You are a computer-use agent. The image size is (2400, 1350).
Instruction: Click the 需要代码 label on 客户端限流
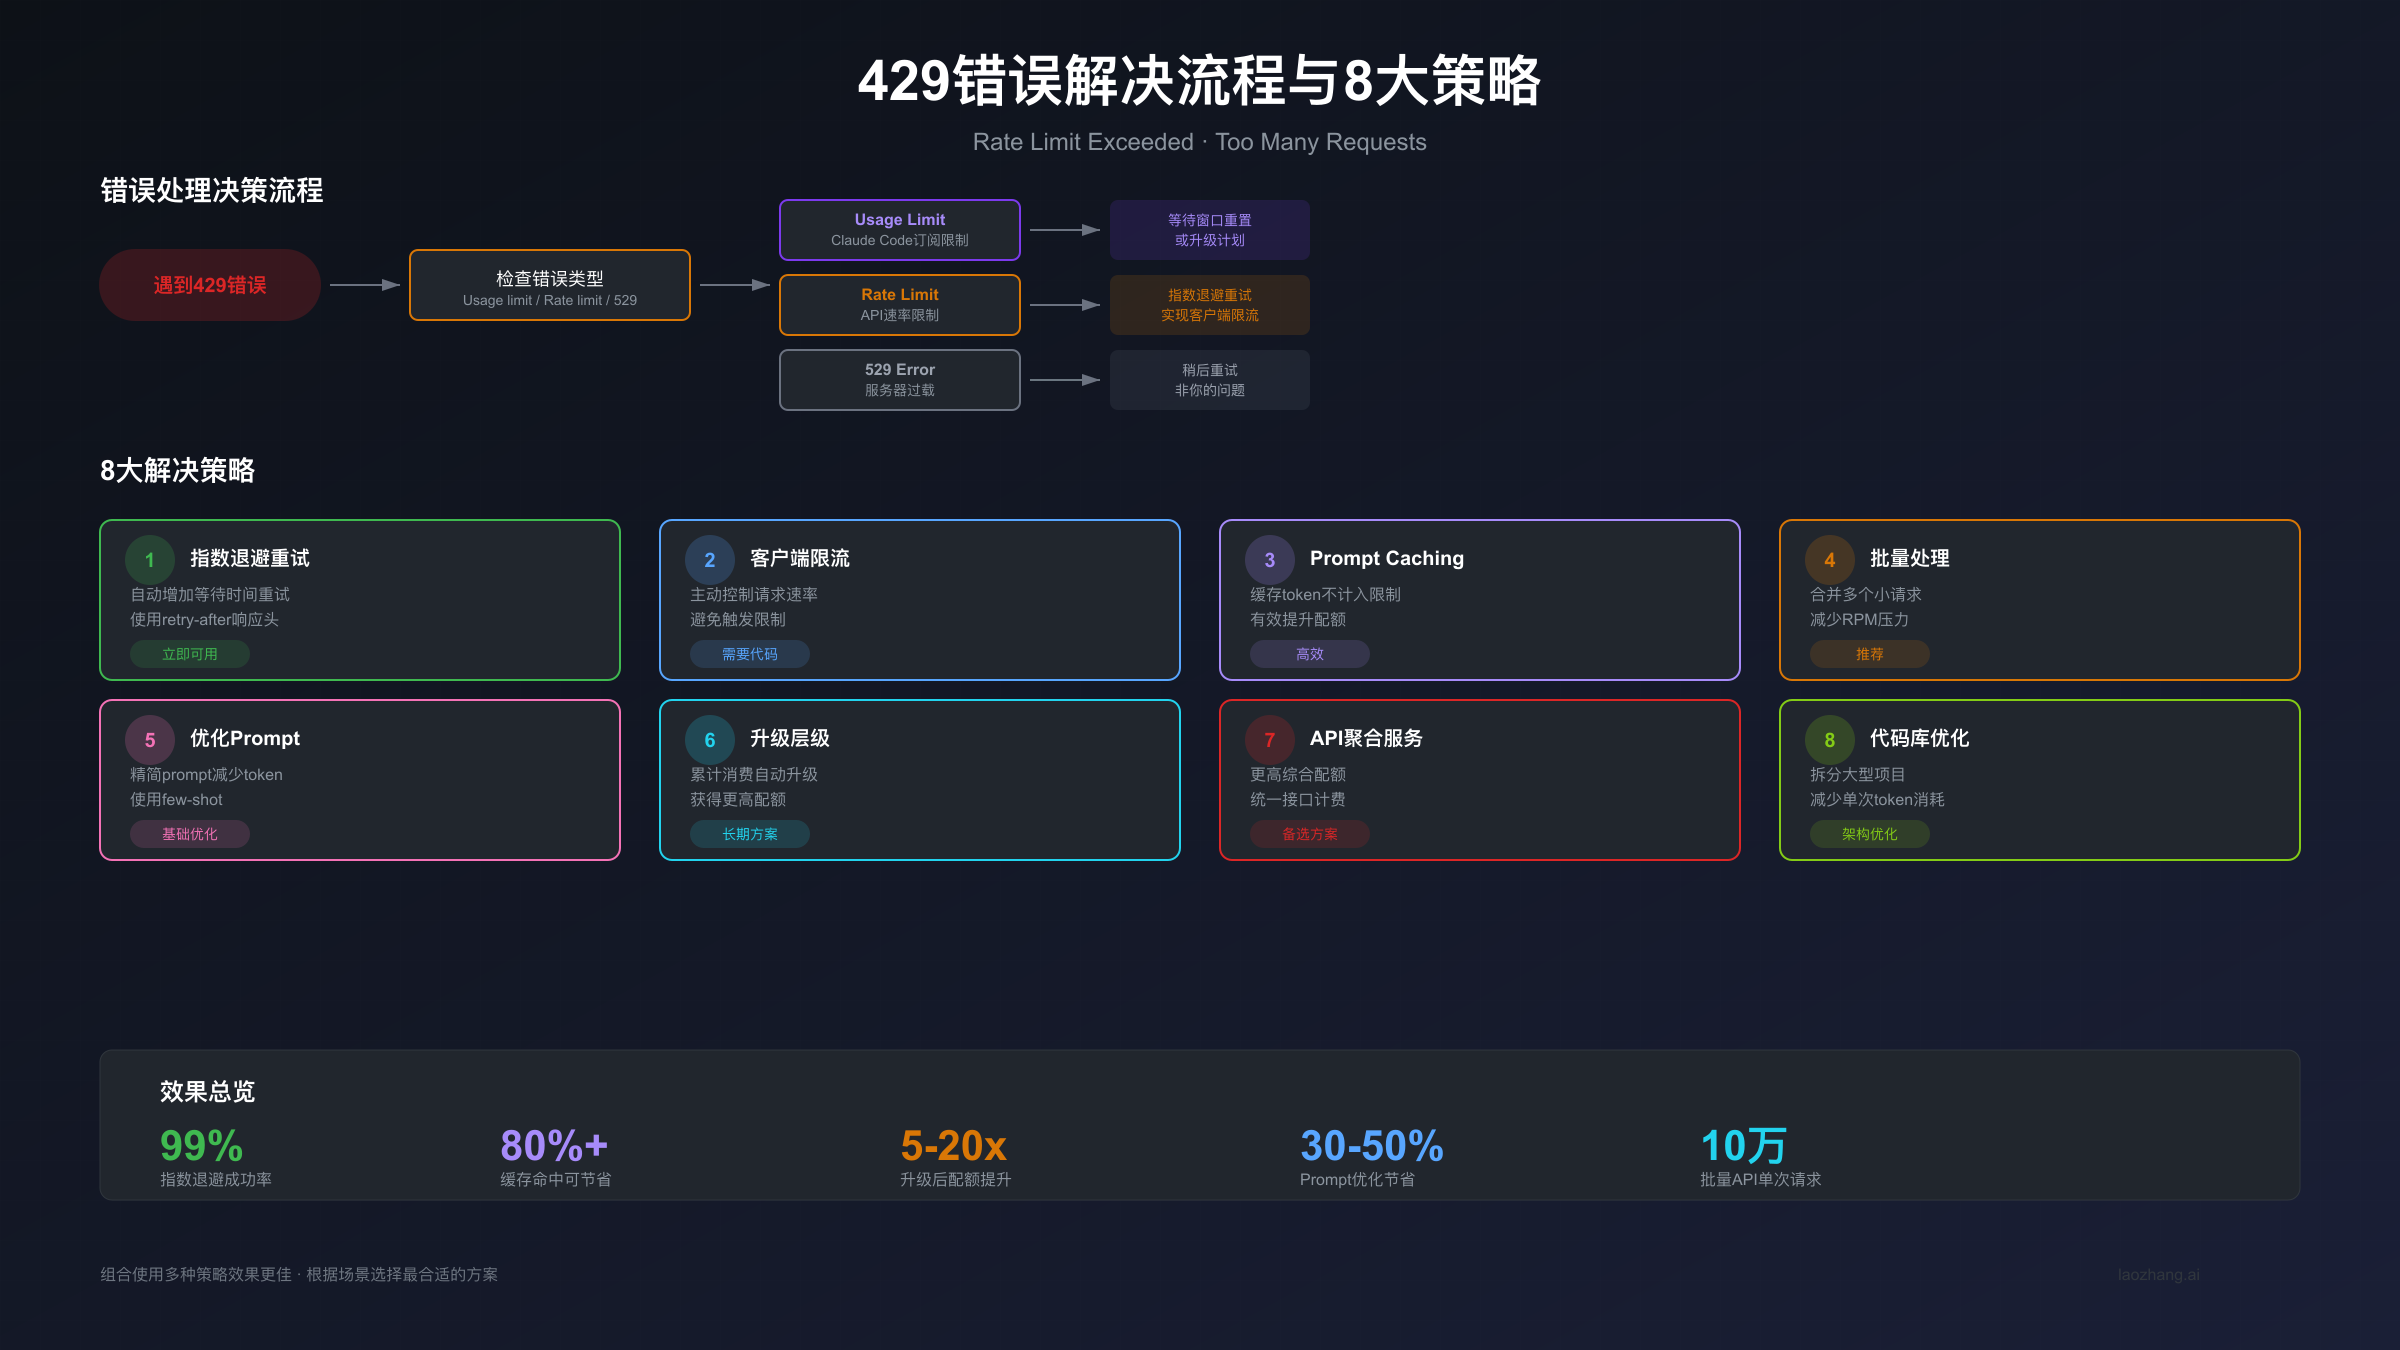coord(748,653)
